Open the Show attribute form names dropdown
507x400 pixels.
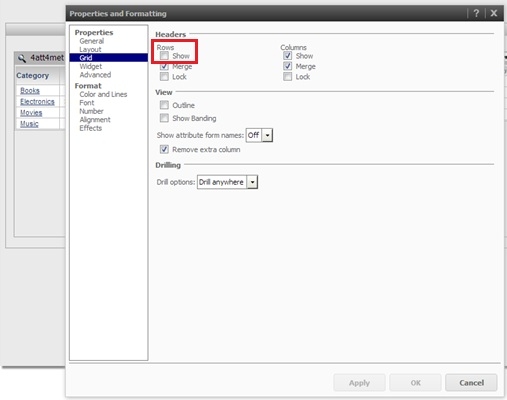(267, 135)
